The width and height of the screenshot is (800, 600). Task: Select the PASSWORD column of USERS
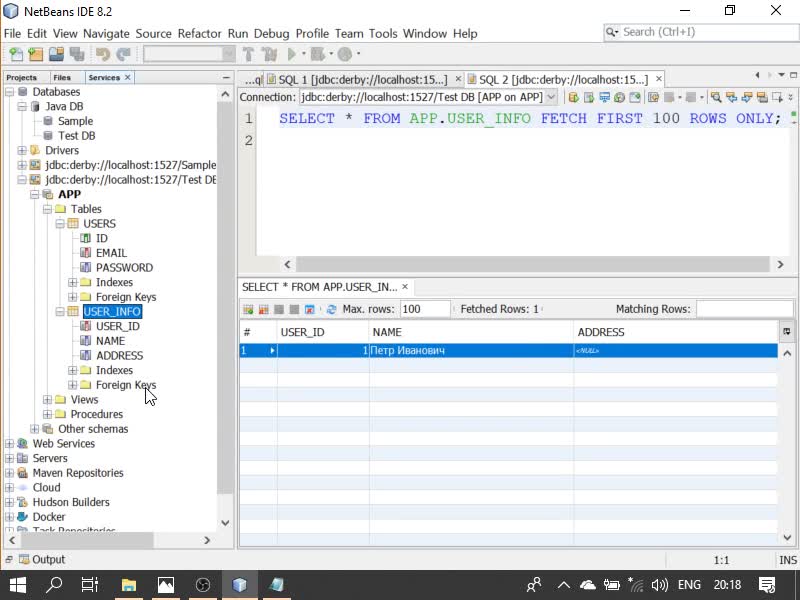(124, 268)
